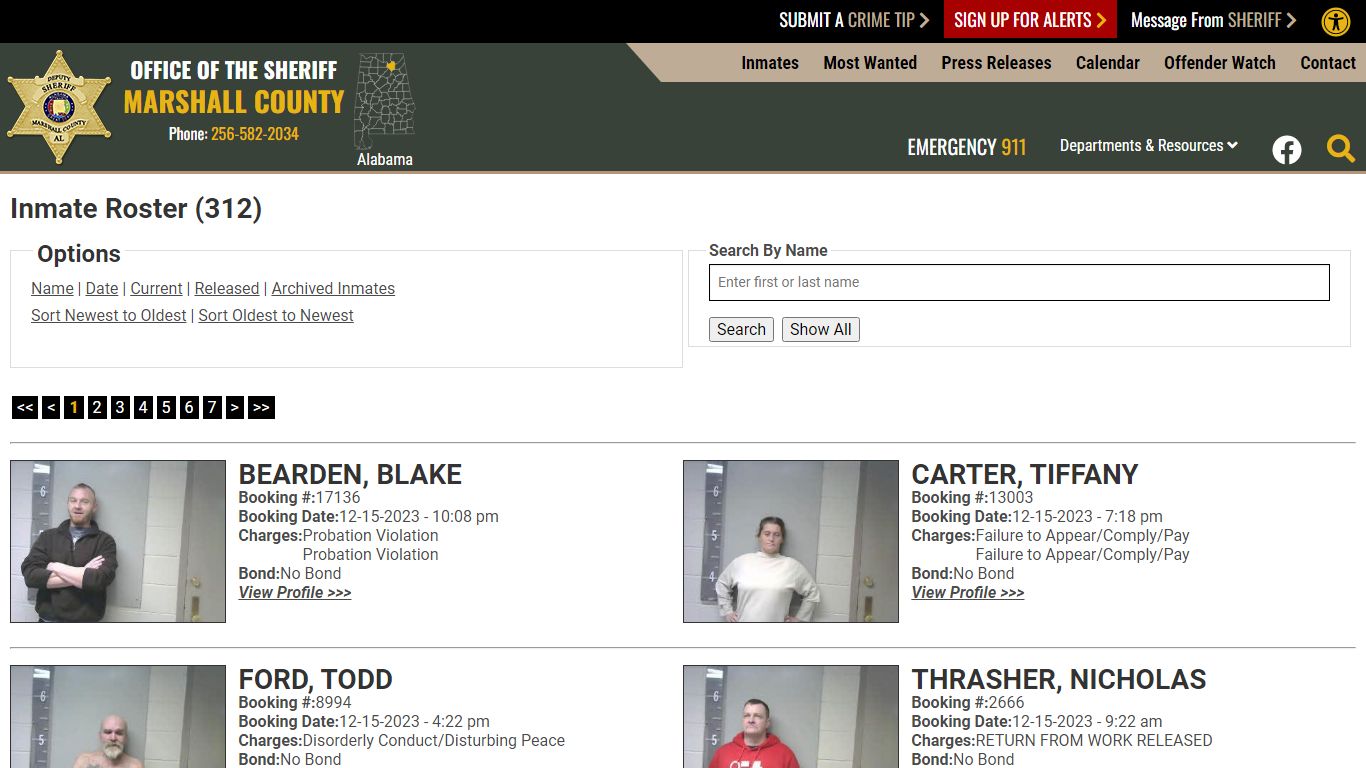
Task: Click the name FORD, TODD
Action: pos(316,679)
